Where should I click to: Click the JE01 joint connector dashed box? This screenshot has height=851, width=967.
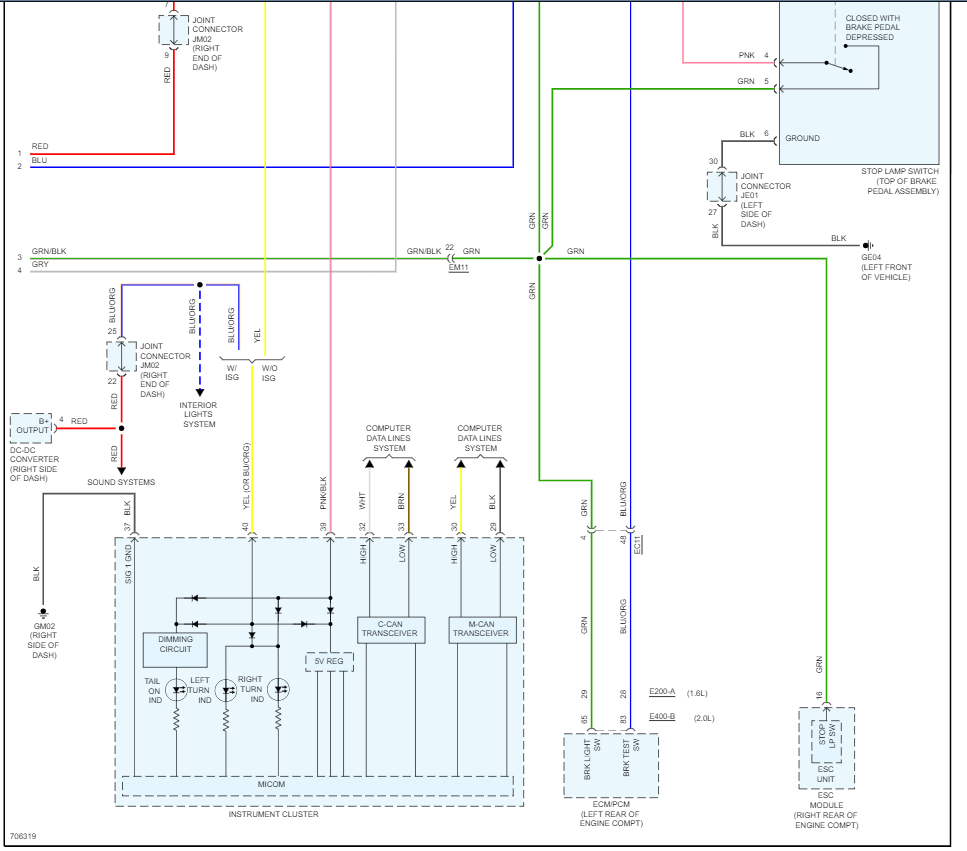pos(722,186)
